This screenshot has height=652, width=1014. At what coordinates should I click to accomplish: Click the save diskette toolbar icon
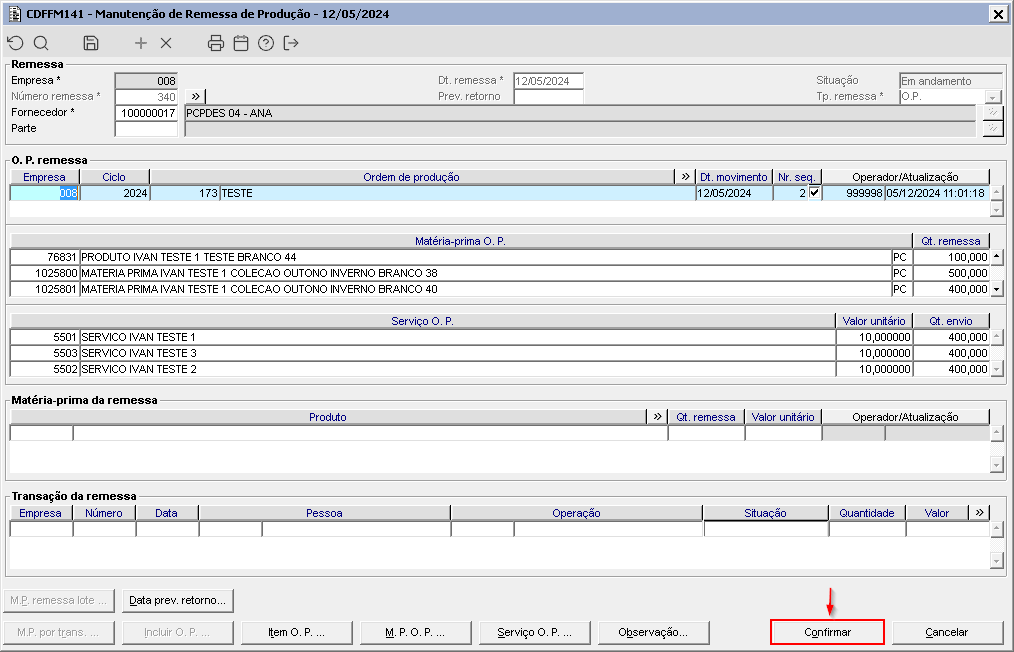coord(91,43)
